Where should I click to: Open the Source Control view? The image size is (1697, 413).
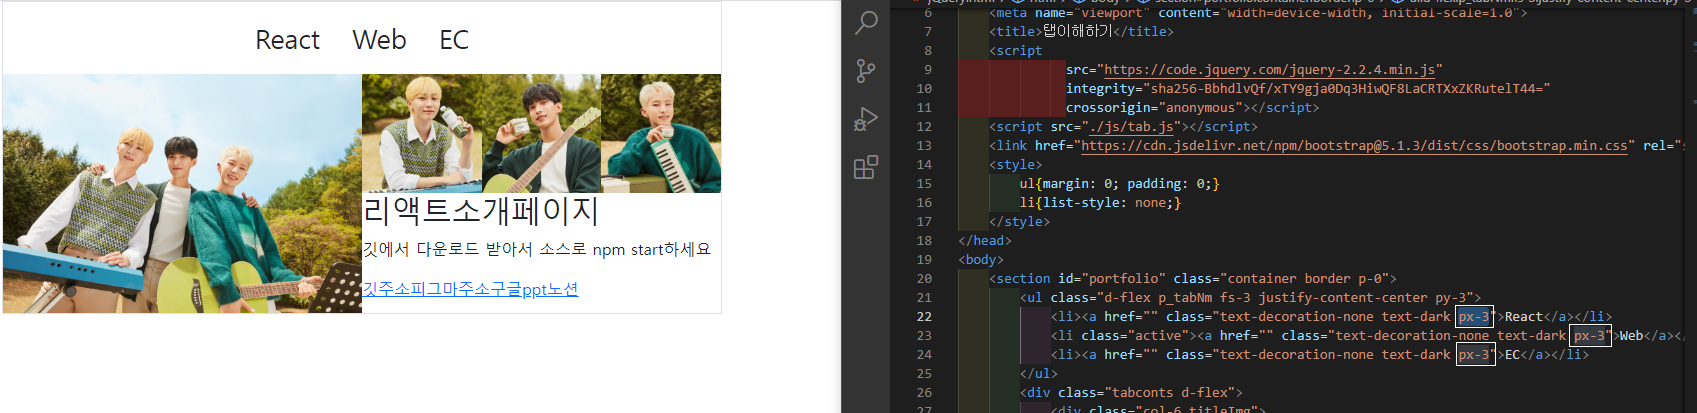[866, 71]
